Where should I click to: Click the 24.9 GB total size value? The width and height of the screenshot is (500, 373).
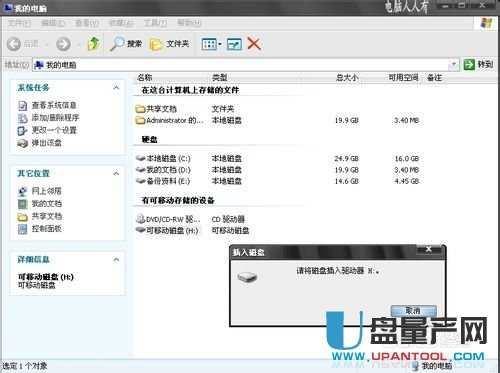(347, 159)
